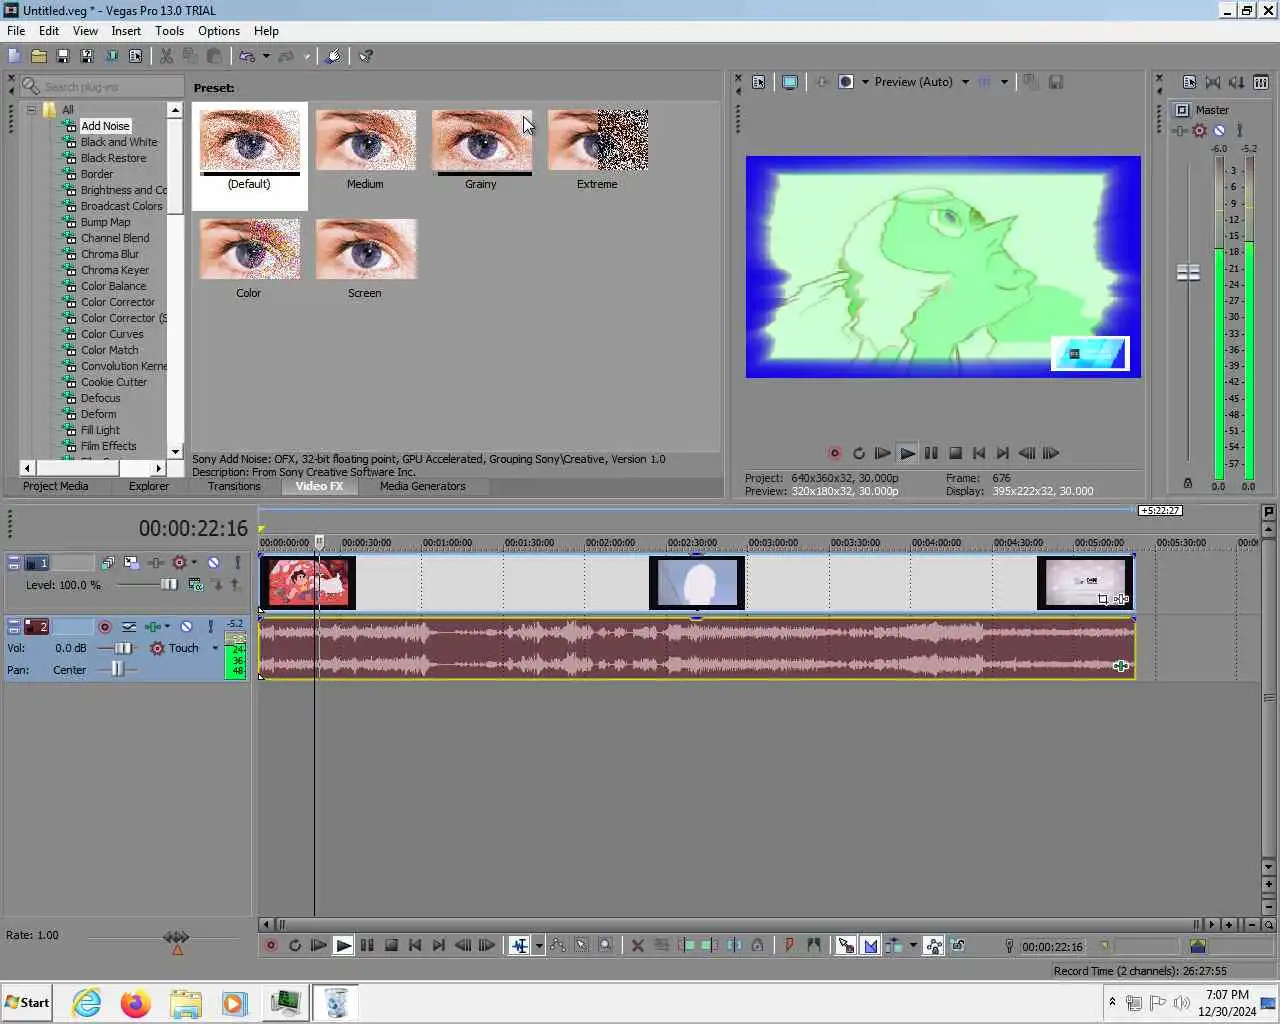The height and width of the screenshot is (1024, 1280).
Task: Select the Normal Edit tool icon
Action: pos(520,945)
